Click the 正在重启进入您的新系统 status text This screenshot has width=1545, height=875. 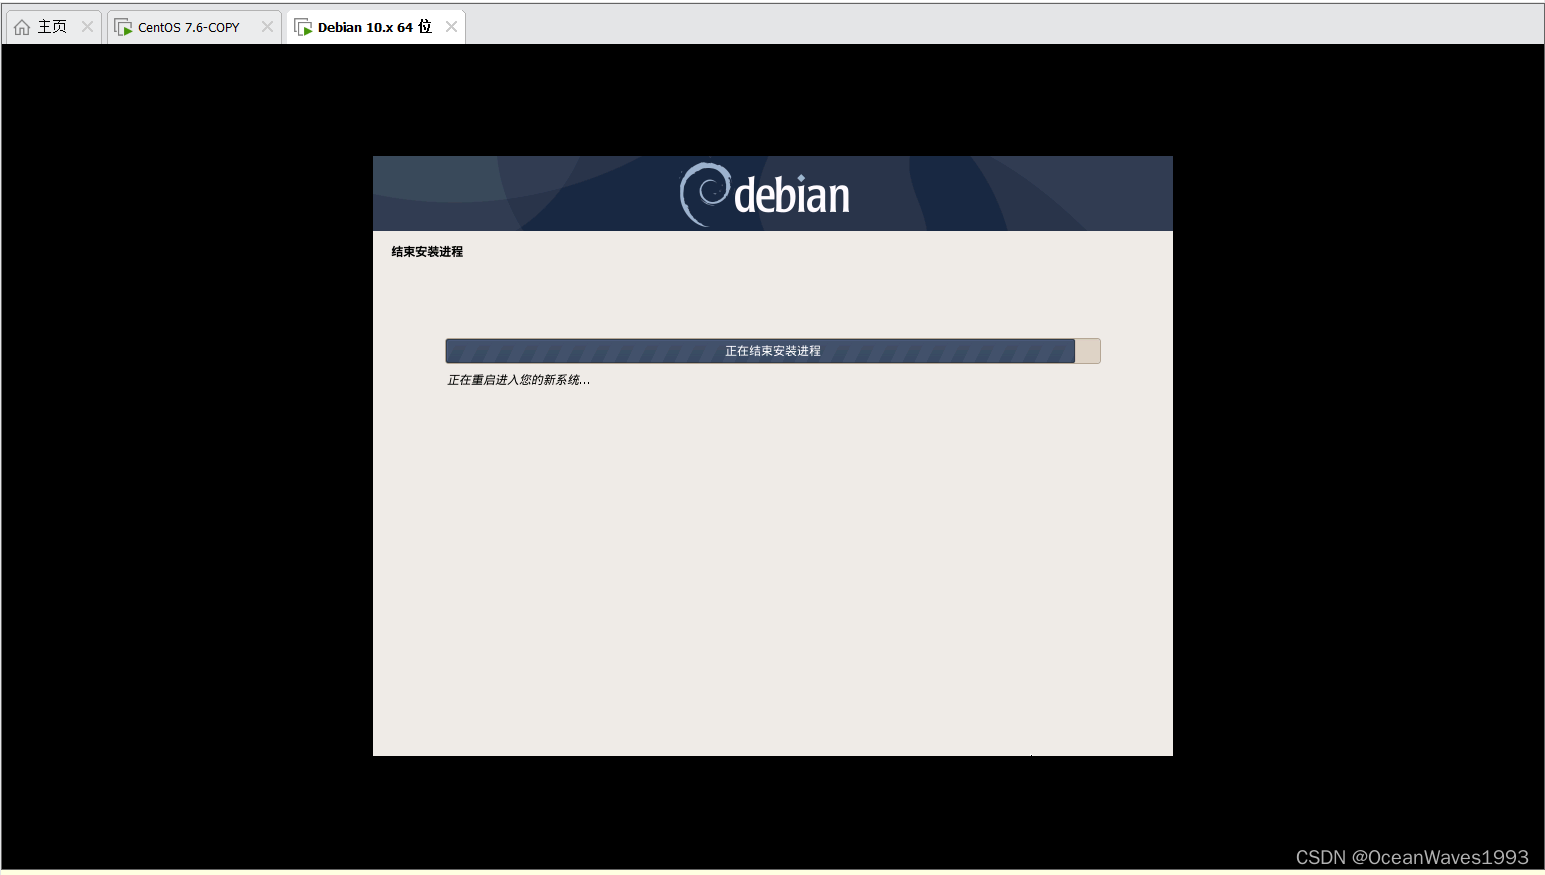518,380
